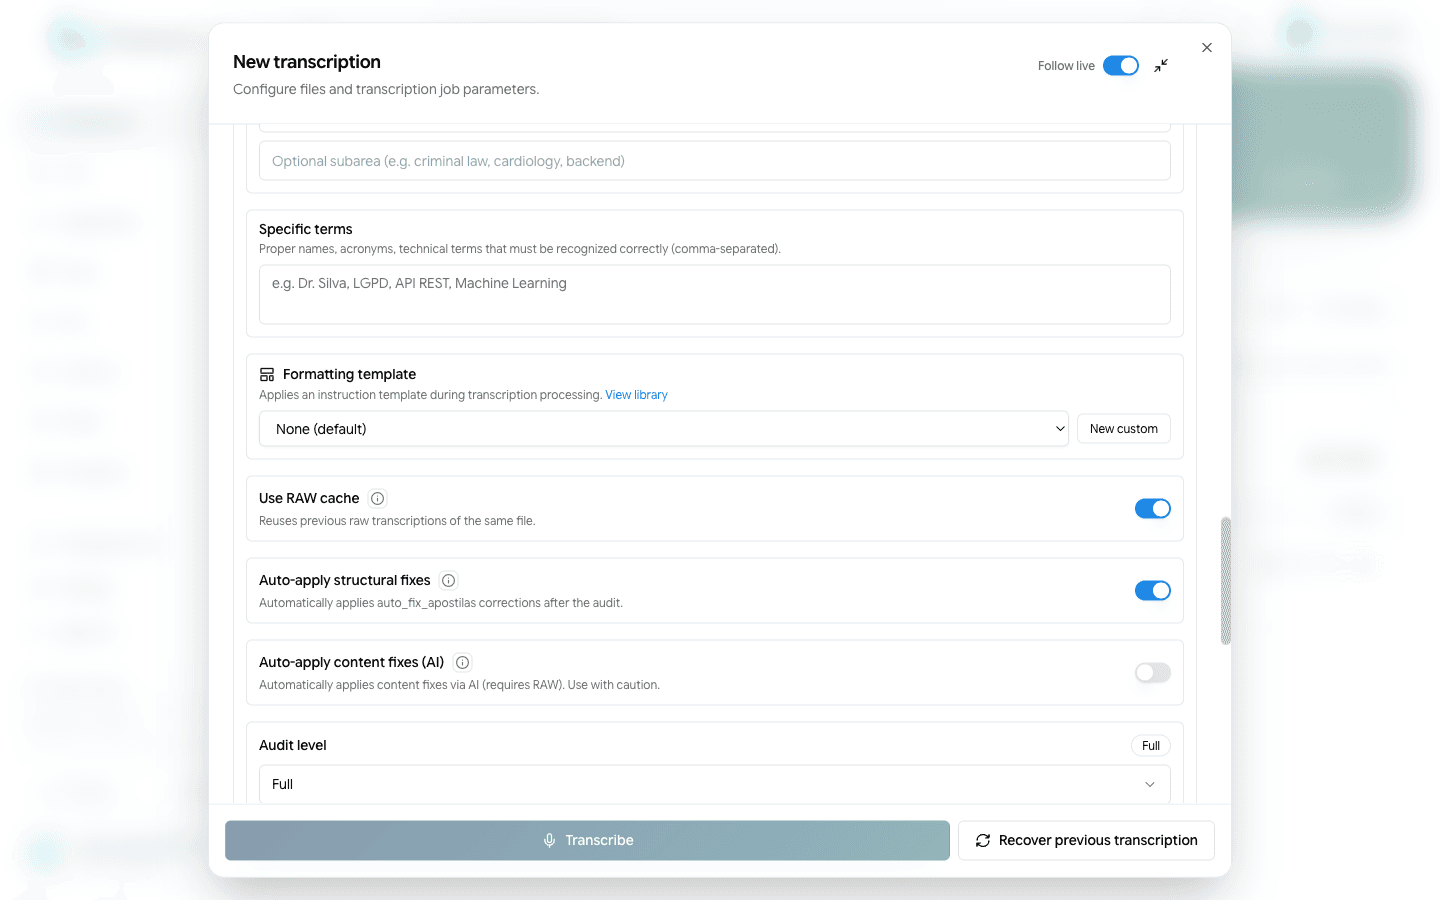Click the New custom button
The width and height of the screenshot is (1440, 900).
[x=1123, y=429]
